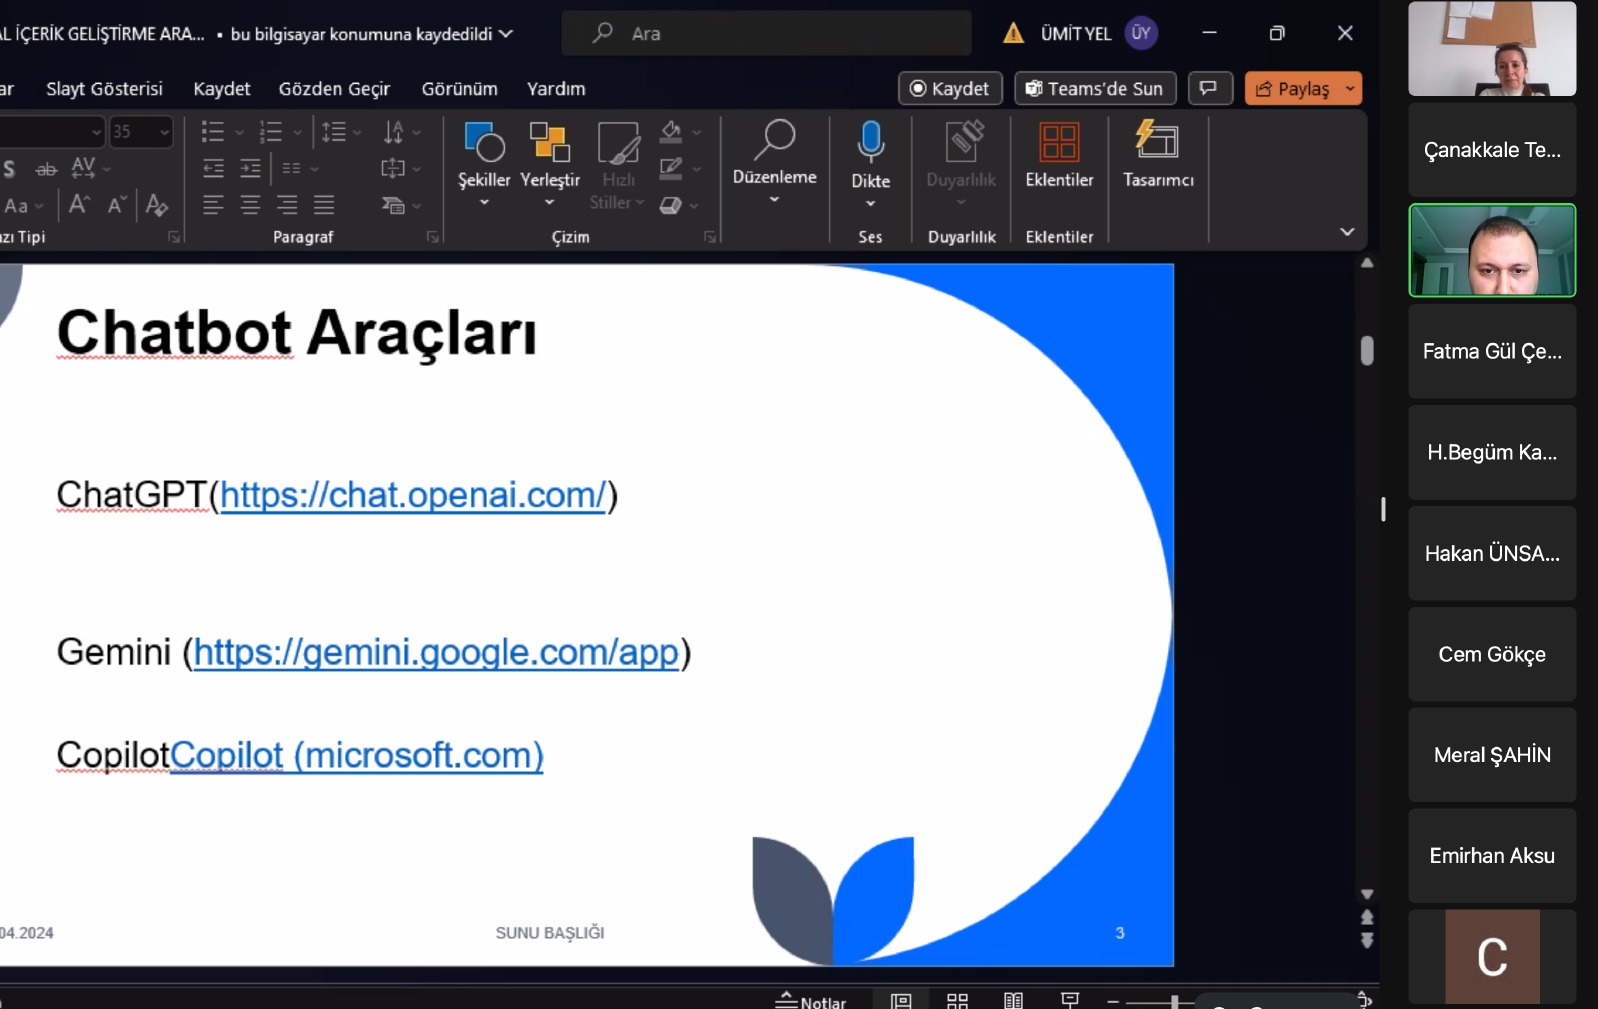Open the ÜY account avatar
The image size is (1598, 1009).
click(x=1141, y=33)
